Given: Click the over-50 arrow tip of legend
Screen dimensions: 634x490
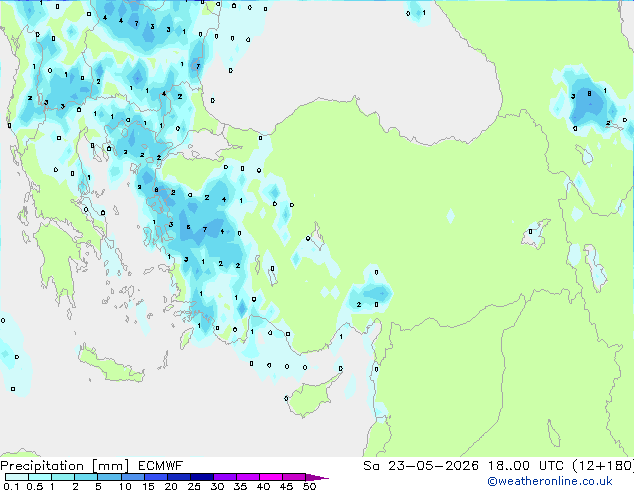Looking at the screenshot, I should (x=317, y=477).
